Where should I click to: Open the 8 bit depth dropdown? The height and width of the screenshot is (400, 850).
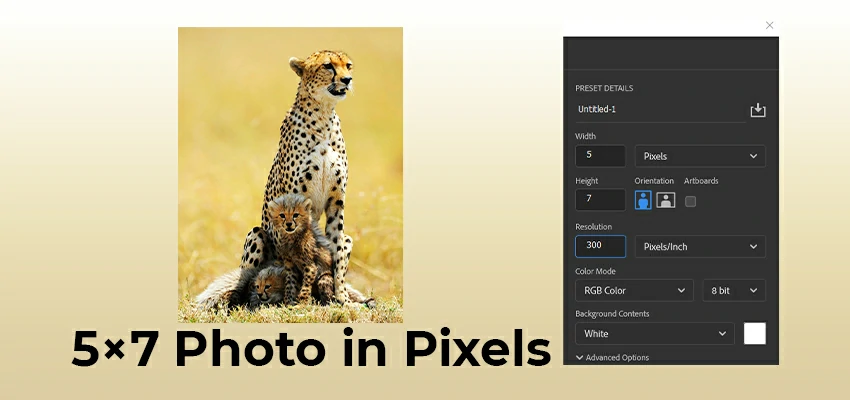tap(734, 291)
